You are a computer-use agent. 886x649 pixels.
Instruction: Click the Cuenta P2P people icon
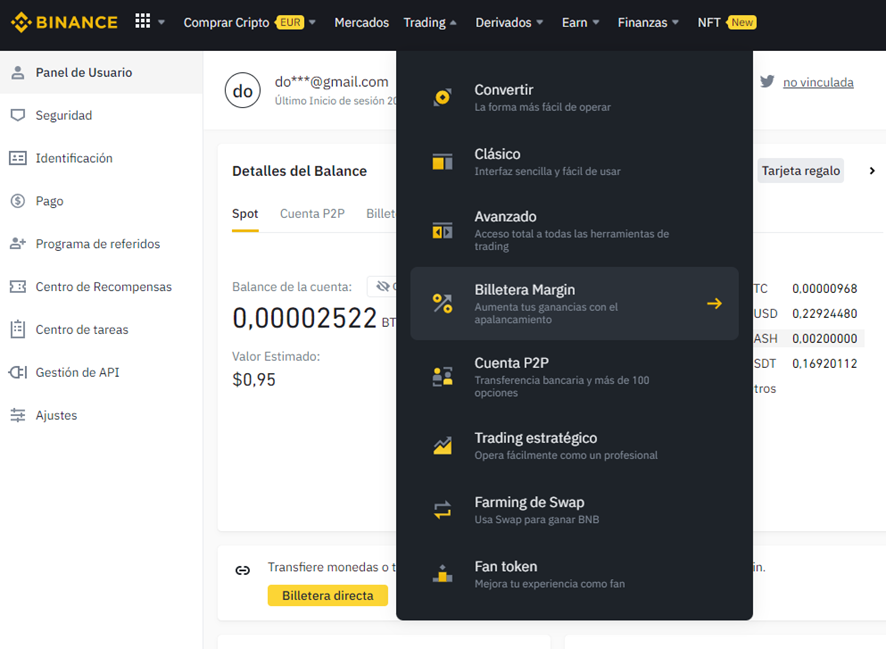(442, 377)
